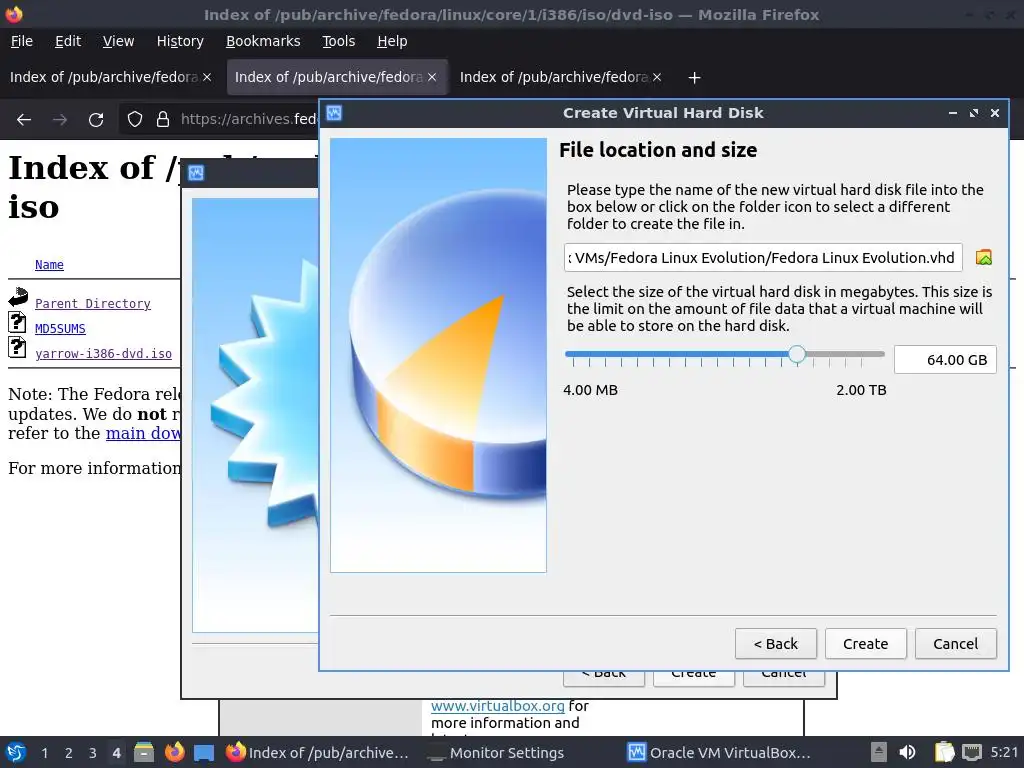1024x768 pixels.
Task: Click the < Back button in the disk dialog
Action: pyautogui.click(x=776, y=644)
